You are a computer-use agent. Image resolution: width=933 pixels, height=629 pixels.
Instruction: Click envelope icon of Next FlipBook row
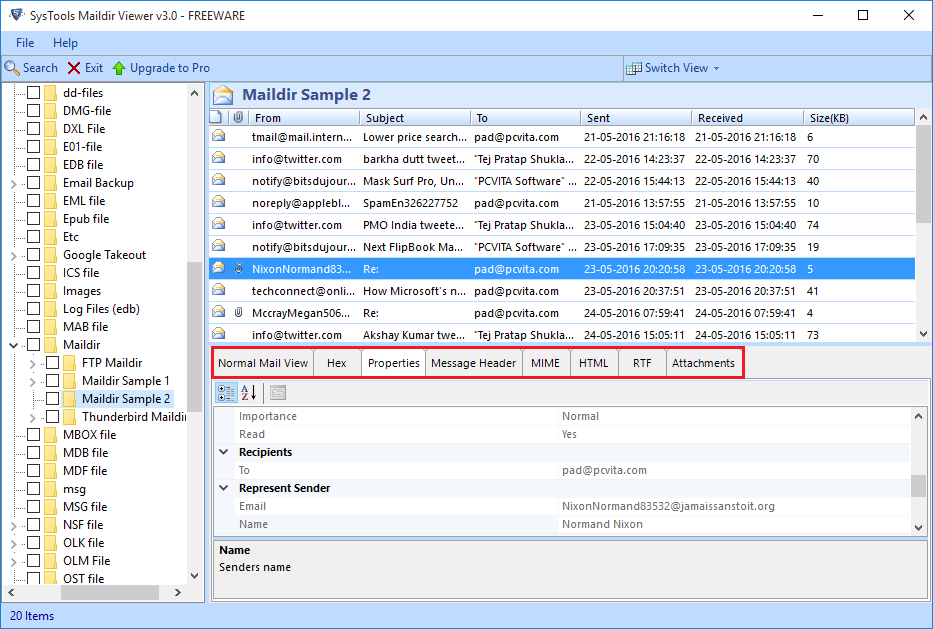218,246
